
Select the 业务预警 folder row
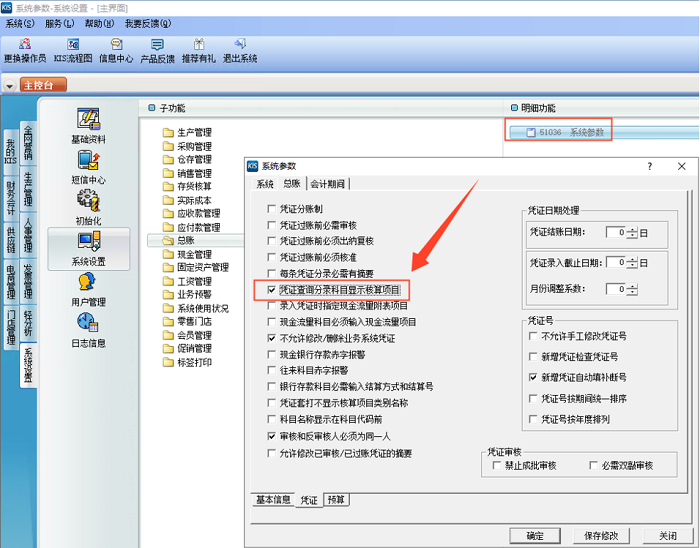tap(188, 295)
